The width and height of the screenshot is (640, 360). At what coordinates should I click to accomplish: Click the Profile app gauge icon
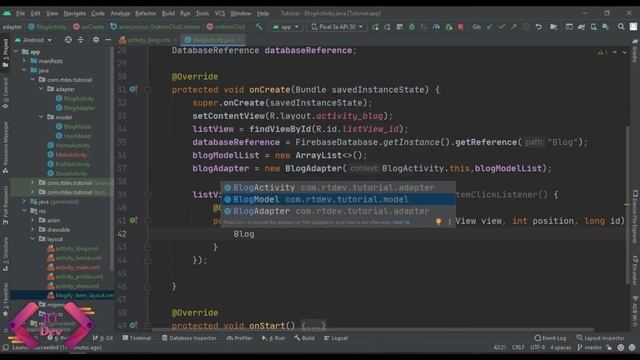436,27
